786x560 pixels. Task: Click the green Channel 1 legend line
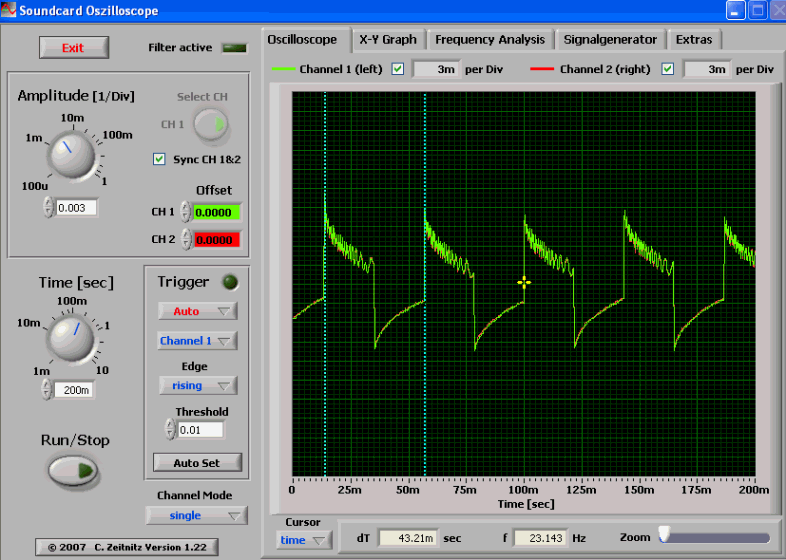(x=284, y=69)
